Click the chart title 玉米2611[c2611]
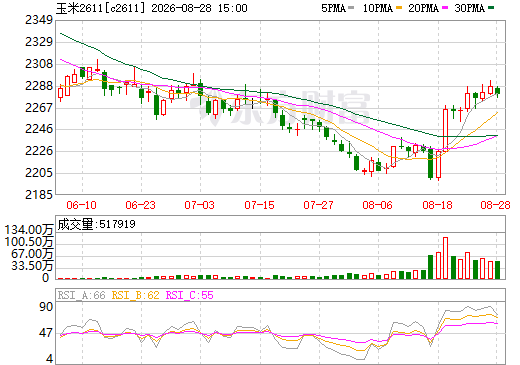Image resolution: width=520 pixels, height=365 pixels. tap(101, 8)
